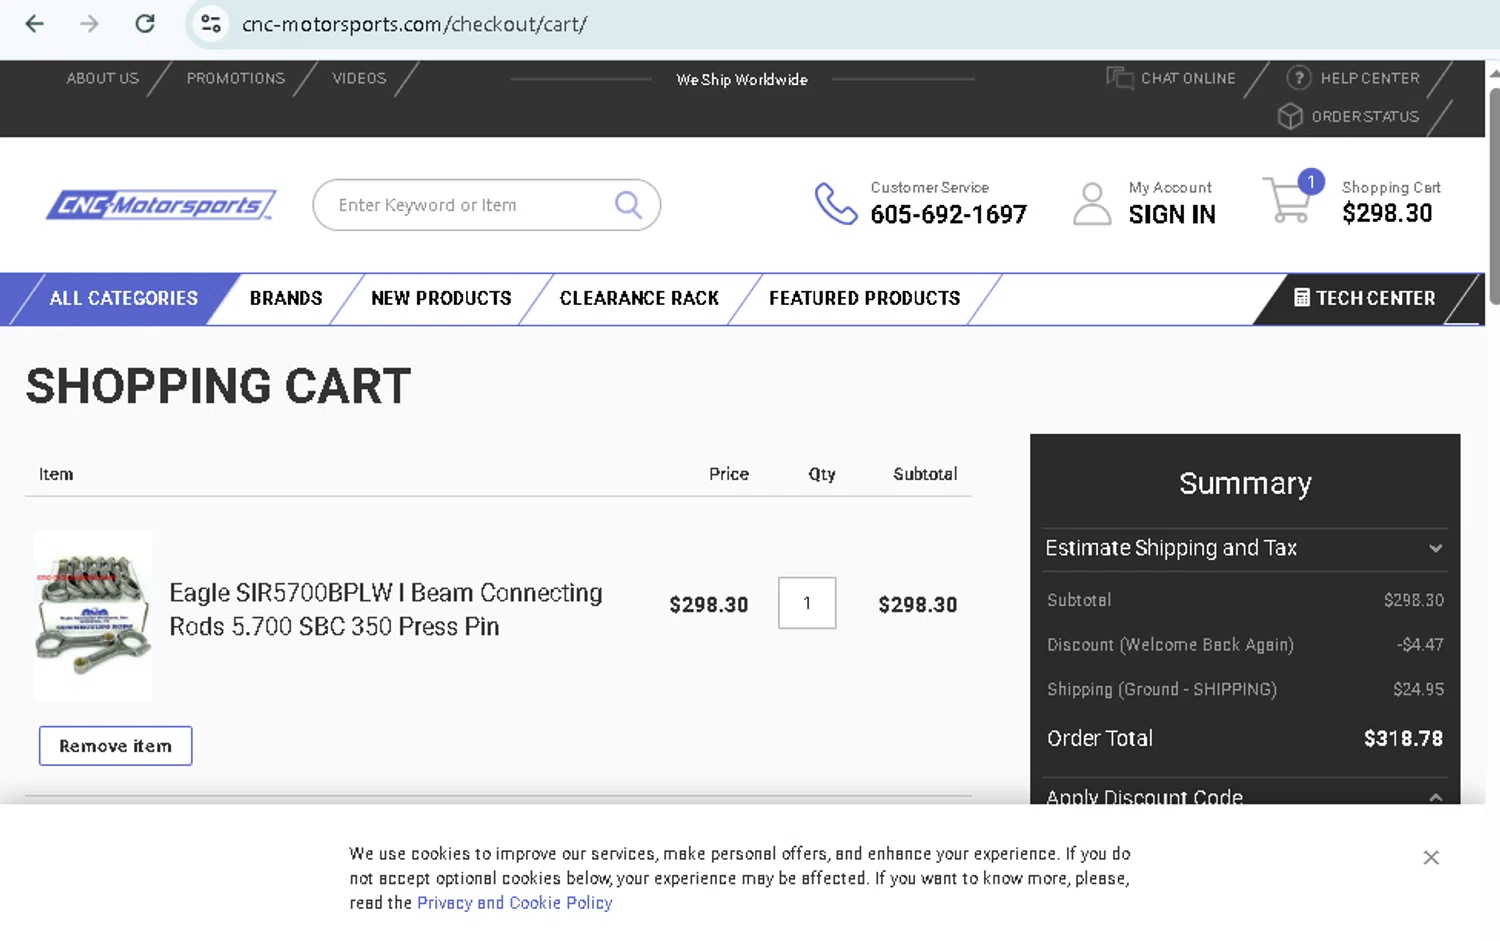Go back with the browser back arrow
The height and width of the screenshot is (941, 1500).
click(34, 23)
